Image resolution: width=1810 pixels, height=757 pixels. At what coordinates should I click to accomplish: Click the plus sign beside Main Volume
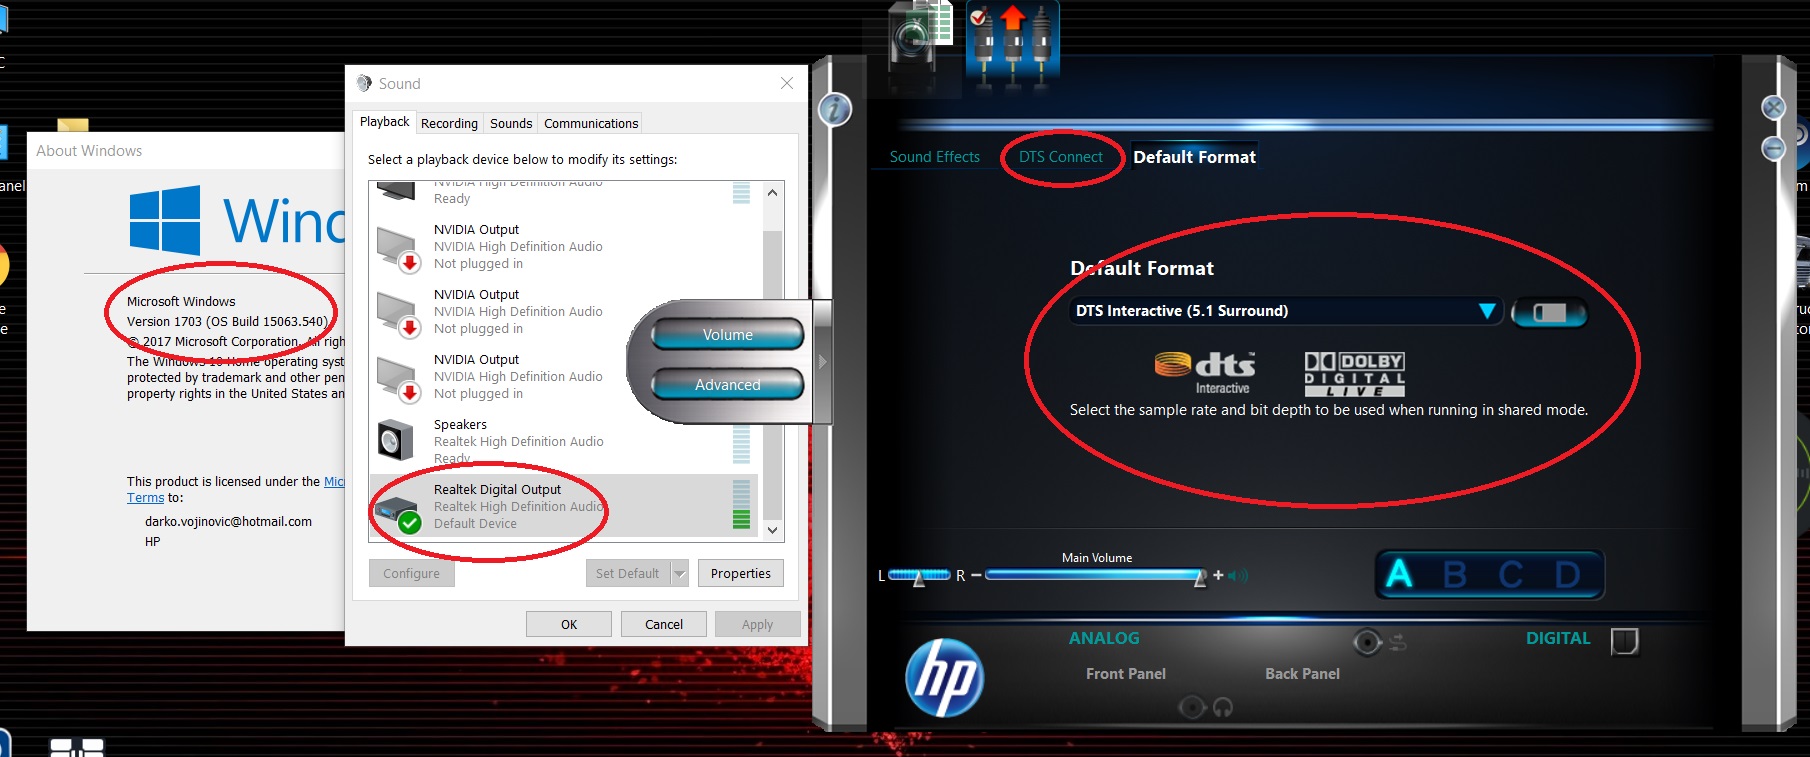pyautogui.click(x=1218, y=575)
